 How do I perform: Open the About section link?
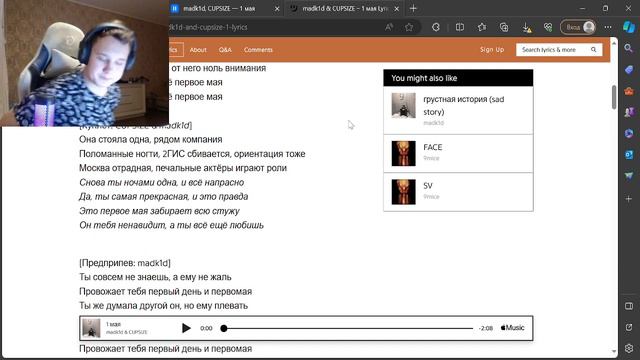click(x=198, y=50)
